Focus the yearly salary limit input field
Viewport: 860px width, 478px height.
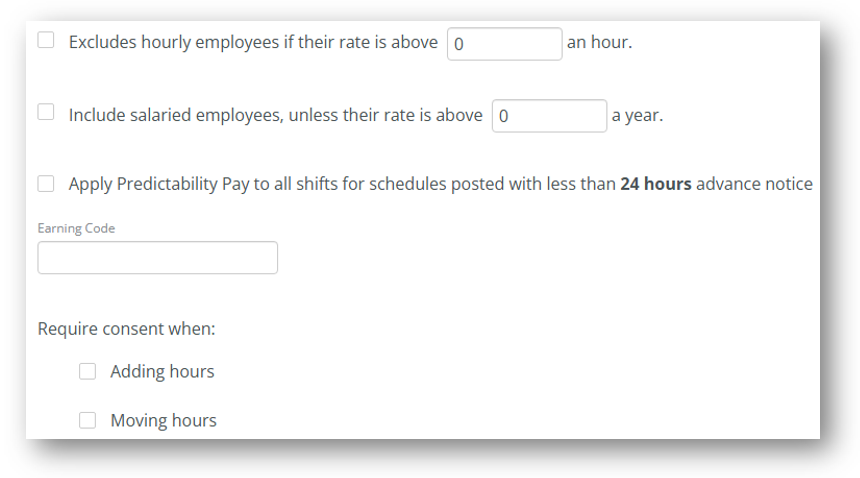point(549,116)
